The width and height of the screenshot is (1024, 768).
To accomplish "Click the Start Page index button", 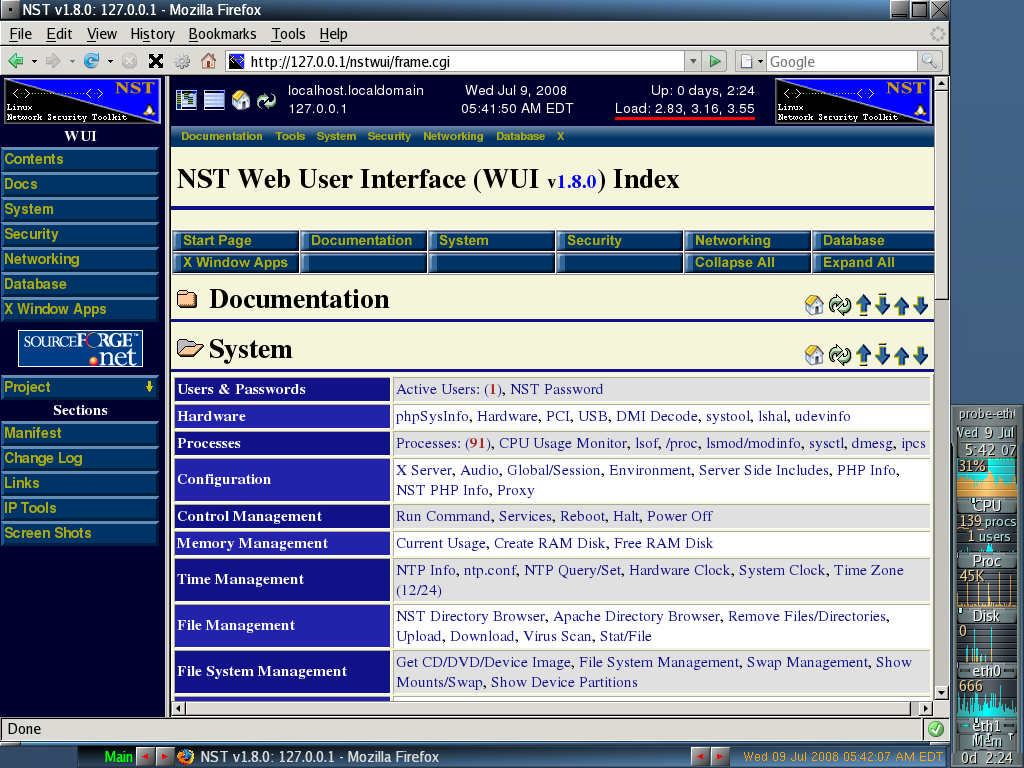I will 236,240.
